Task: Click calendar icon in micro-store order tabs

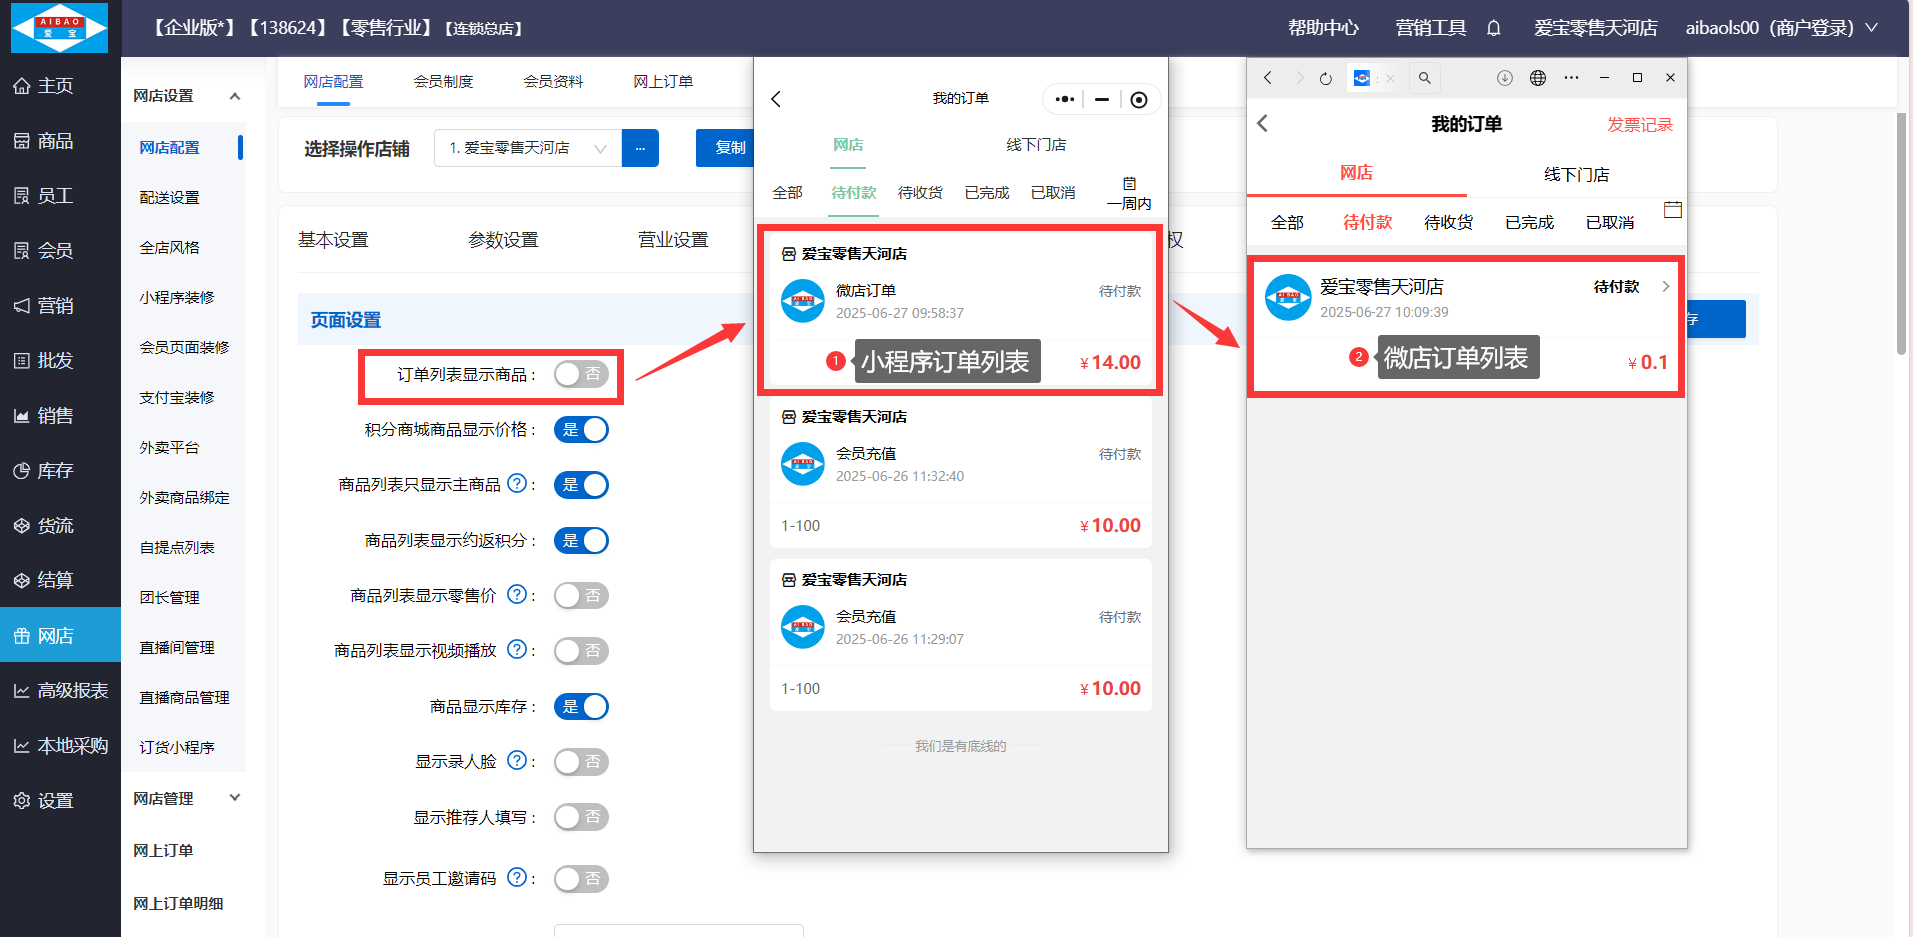Action: [1673, 210]
